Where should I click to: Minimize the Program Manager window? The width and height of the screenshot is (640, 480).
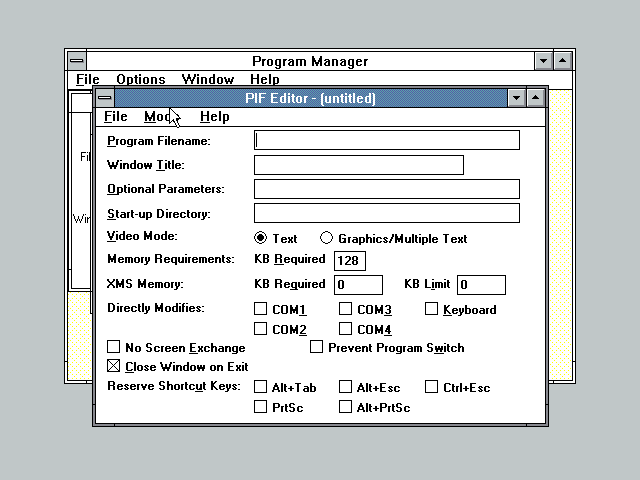(543, 61)
